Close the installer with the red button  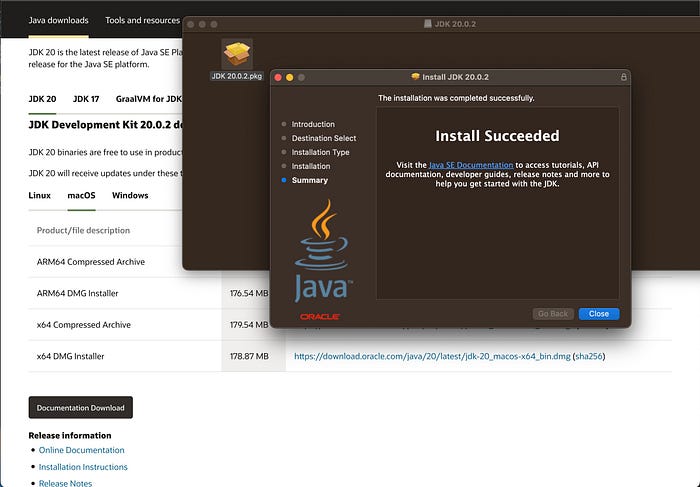(x=278, y=77)
